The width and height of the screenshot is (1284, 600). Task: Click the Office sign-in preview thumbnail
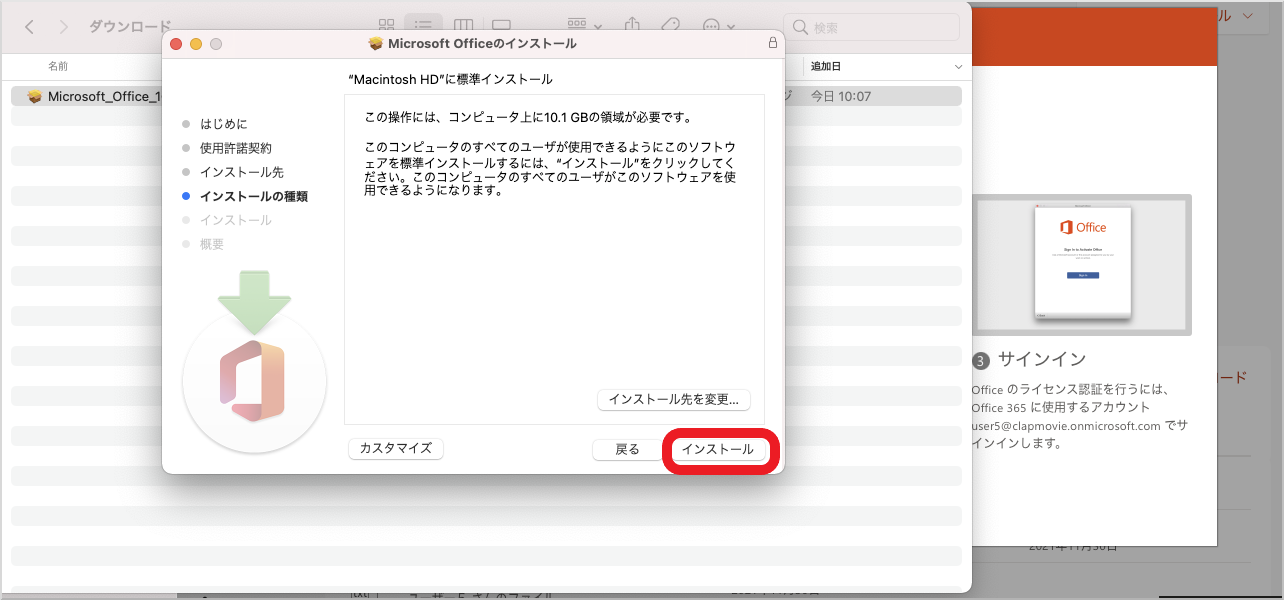[x=1083, y=265]
